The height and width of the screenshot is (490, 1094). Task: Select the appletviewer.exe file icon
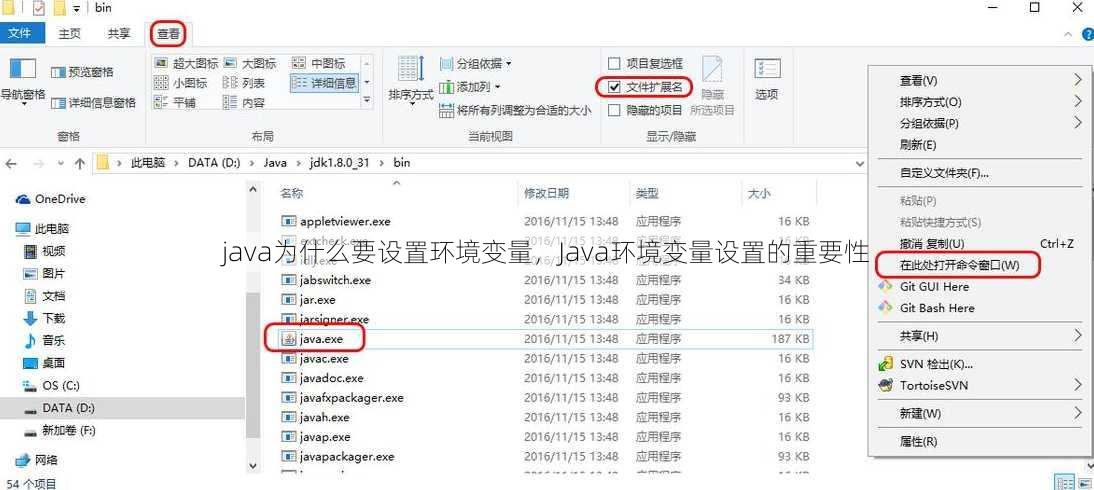[289, 221]
